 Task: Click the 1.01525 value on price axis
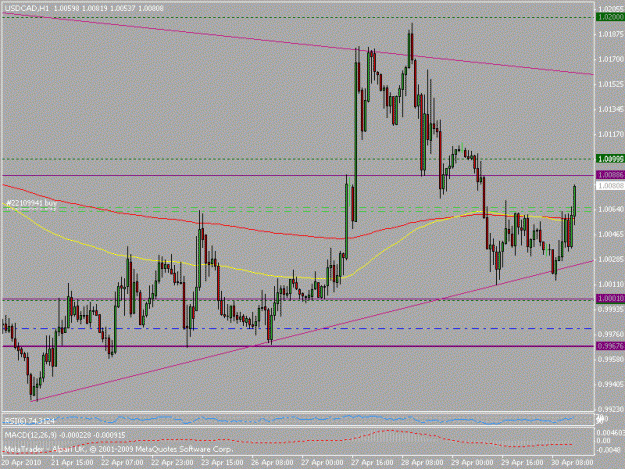tap(611, 84)
